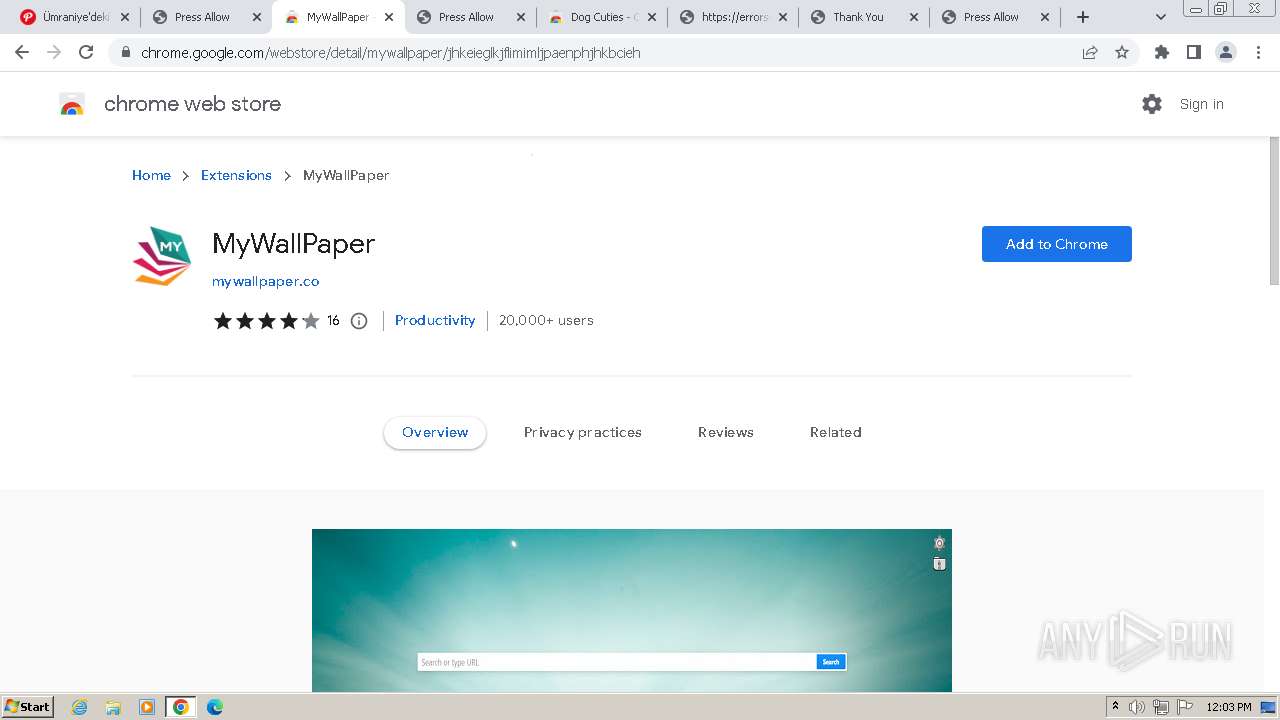Open the Extensions puzzle icon
The image size is (1280, 720).
click(1161, 52)
